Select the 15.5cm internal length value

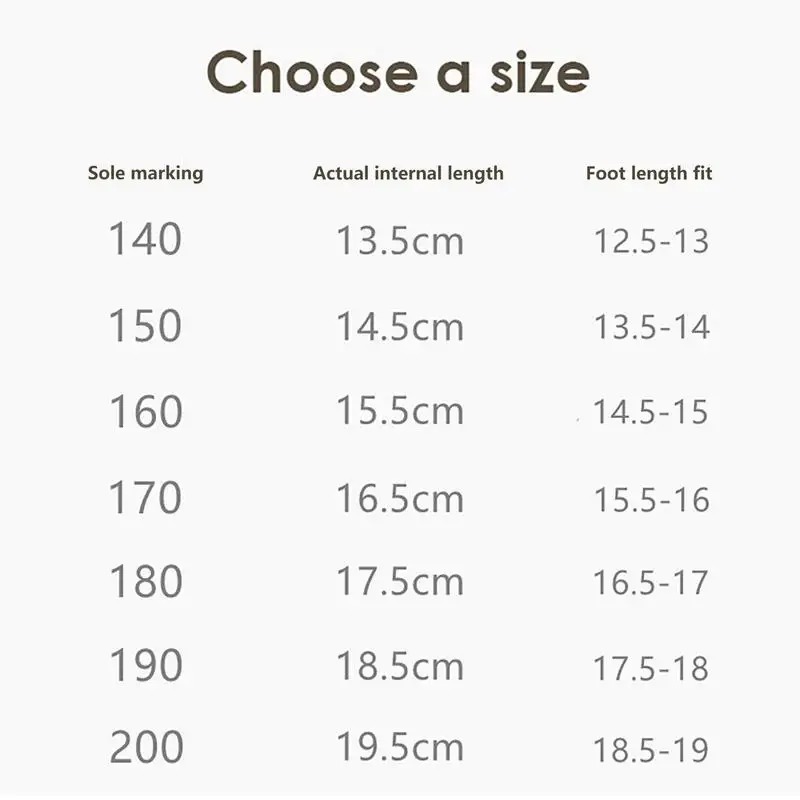399,412
